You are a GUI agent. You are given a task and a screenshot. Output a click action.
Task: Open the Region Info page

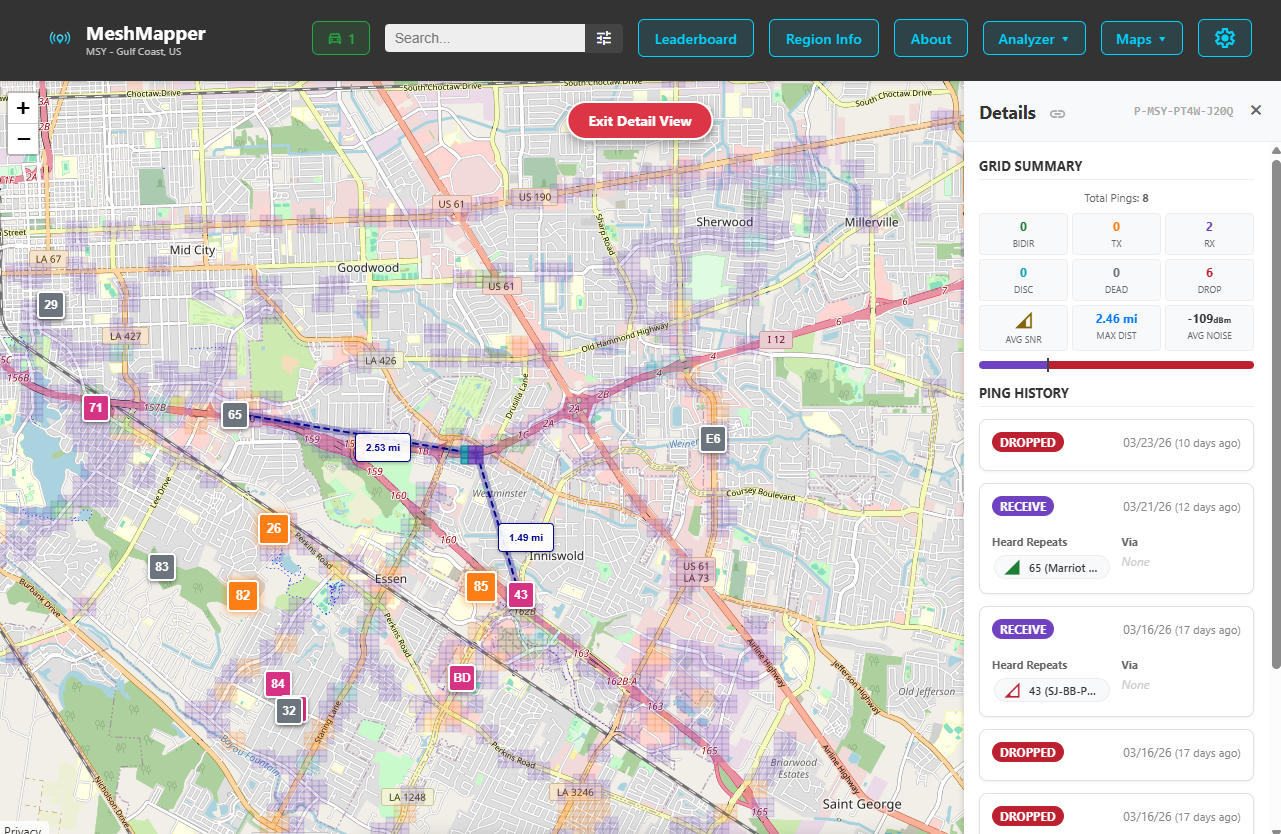click(x=823, y=38)
